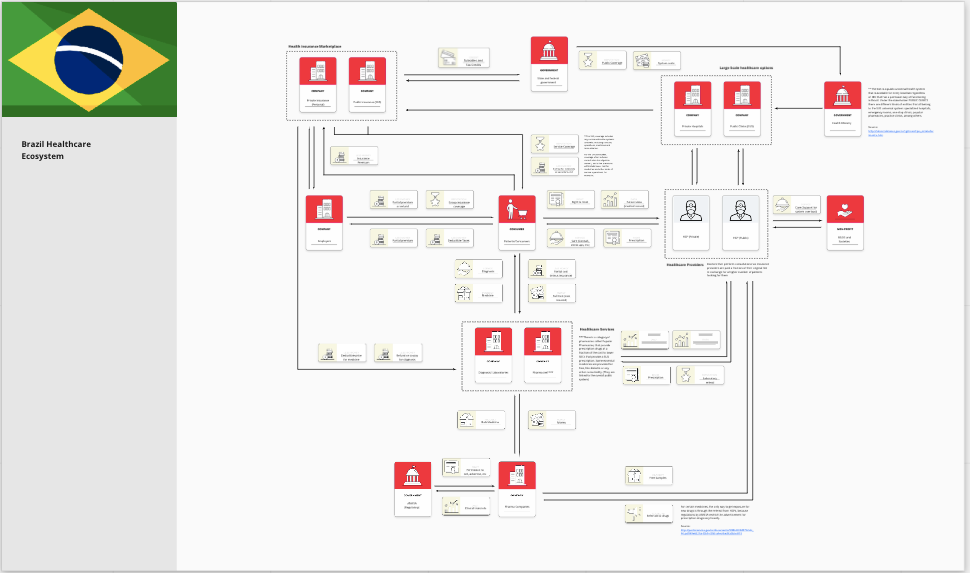Select the Brazil Healthcare Ecosystem title text
Image resolution: width=970 pixels, height=573 pixels.
click(56, 150)
